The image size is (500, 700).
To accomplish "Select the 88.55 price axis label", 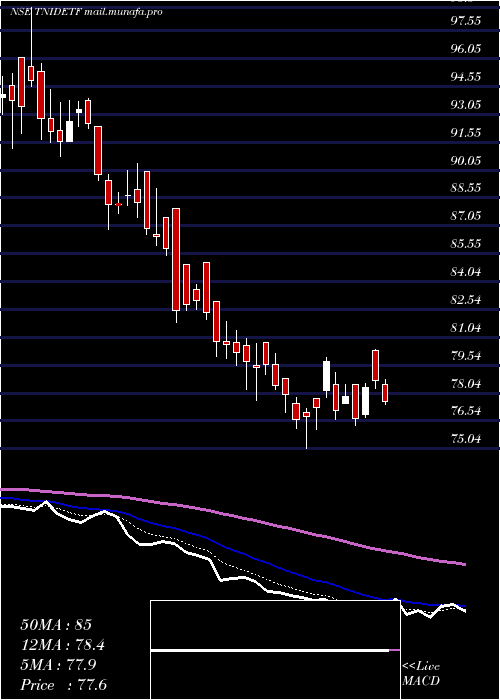I will 466,188.
